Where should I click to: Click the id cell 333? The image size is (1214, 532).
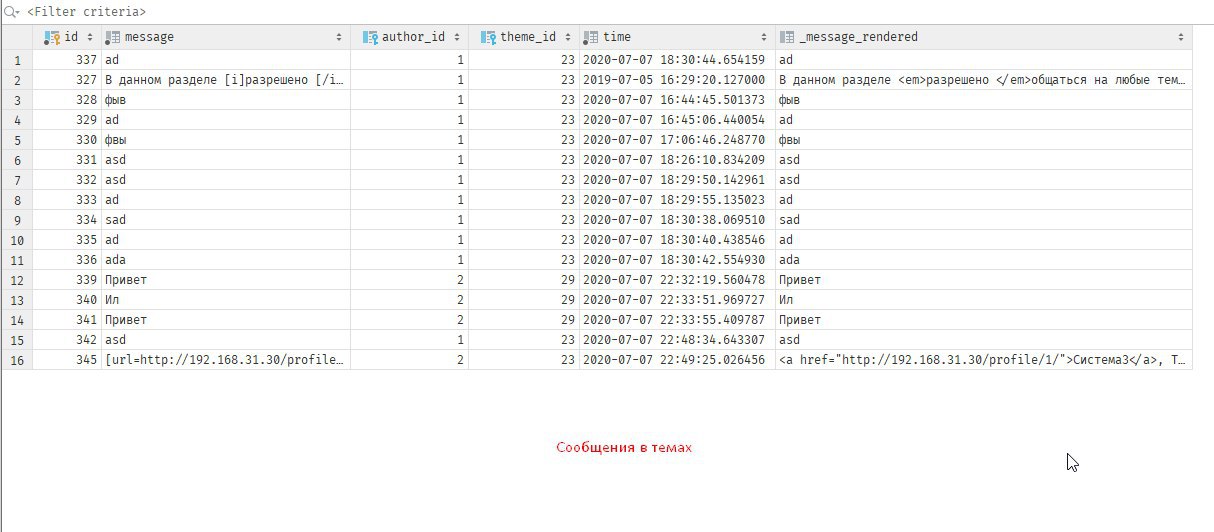click(67, 200)
